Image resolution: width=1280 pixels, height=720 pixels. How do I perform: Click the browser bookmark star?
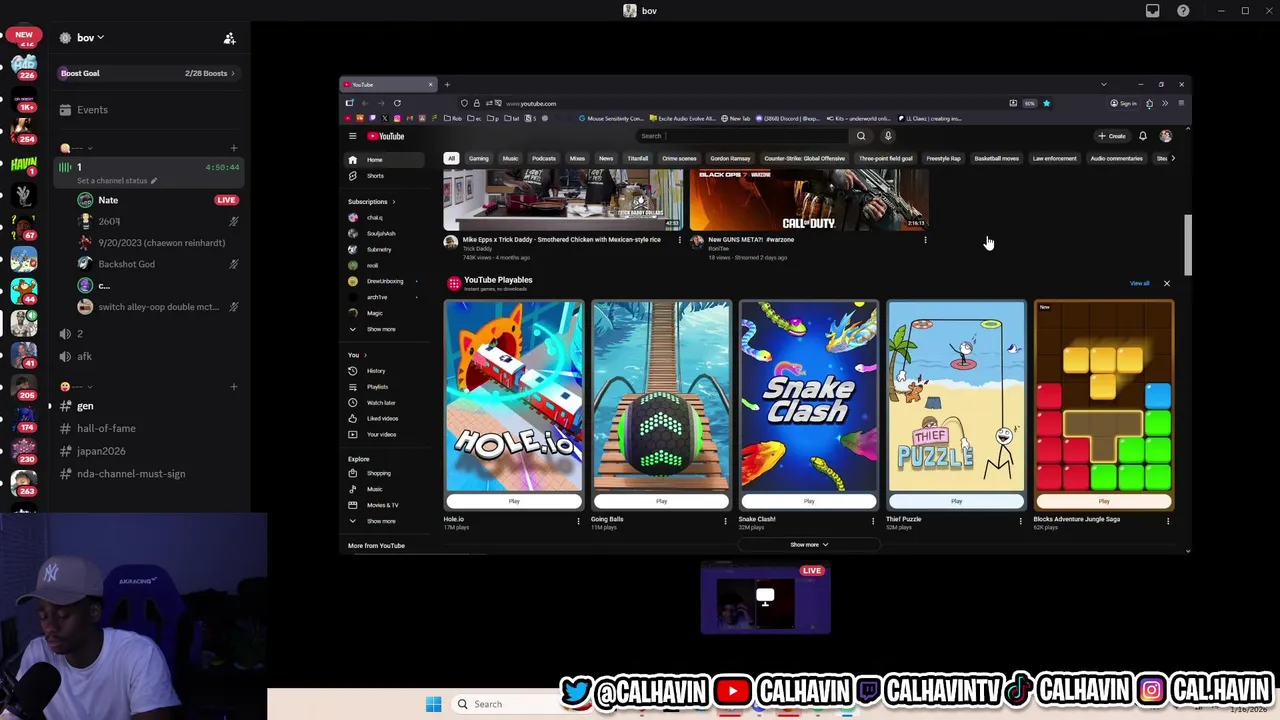coord(1046,103)
